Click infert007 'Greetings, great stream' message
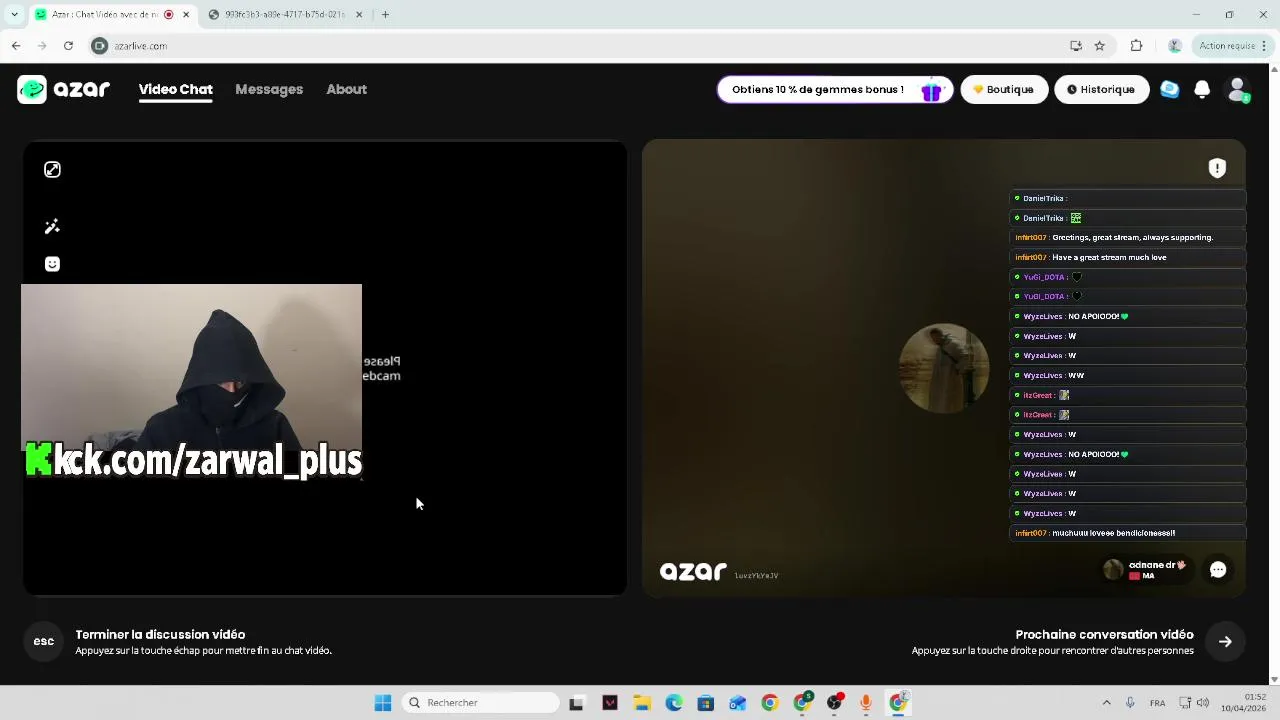Screen dimensions: 1280x720 point(1128,237)
